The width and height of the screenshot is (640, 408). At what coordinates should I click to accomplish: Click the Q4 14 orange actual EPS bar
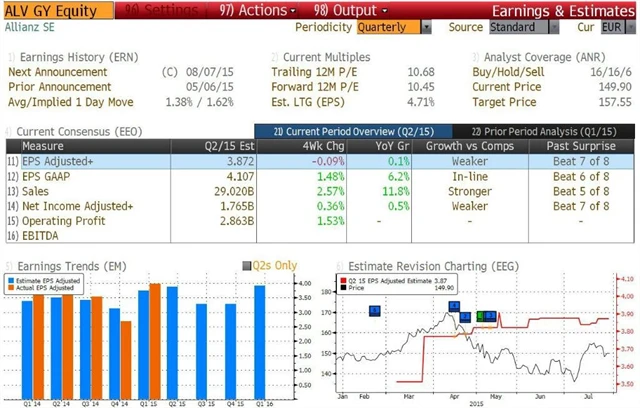126,360
